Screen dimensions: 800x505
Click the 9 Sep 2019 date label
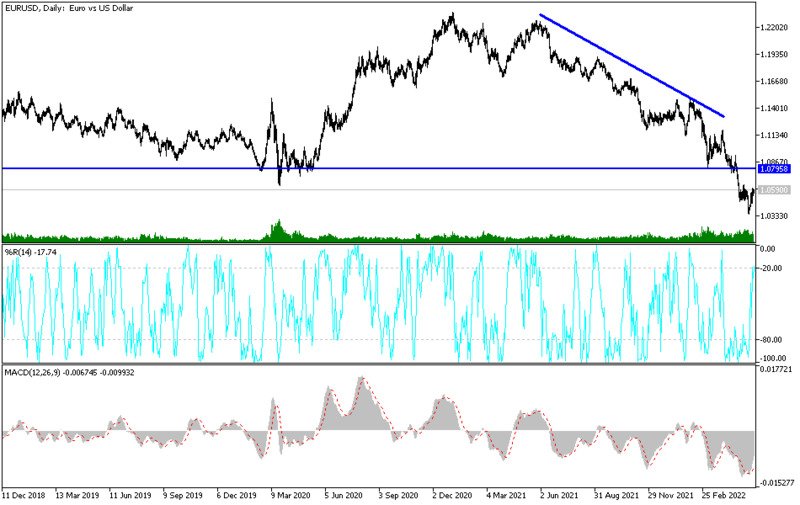pos(183,495)
